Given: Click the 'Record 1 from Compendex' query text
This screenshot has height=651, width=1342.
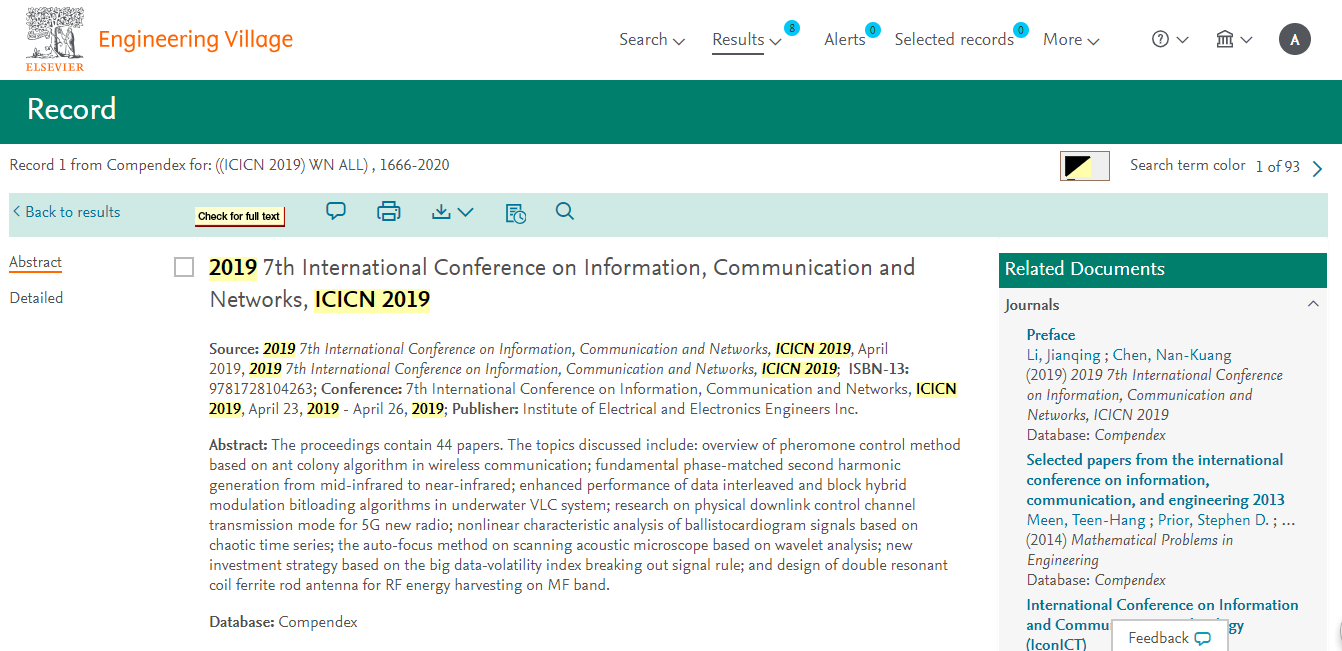Looking at the screenshot, I should [229, 165].
